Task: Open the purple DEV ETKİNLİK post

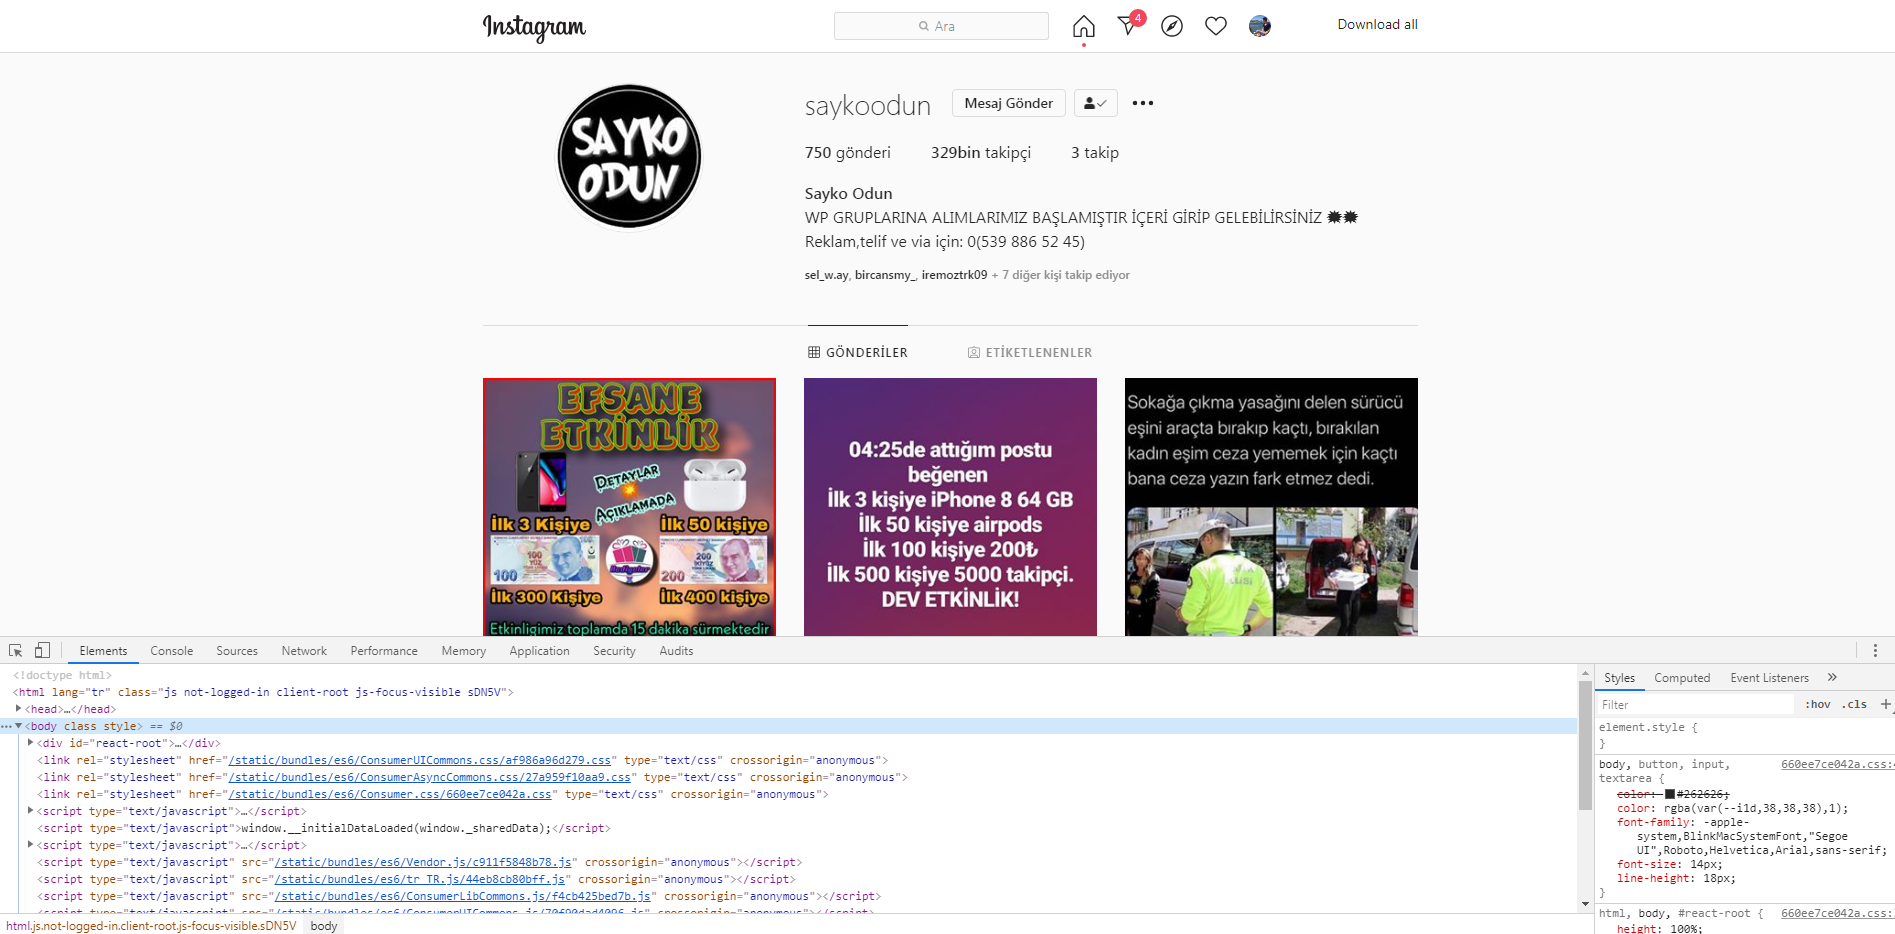Action: [950, 507]
